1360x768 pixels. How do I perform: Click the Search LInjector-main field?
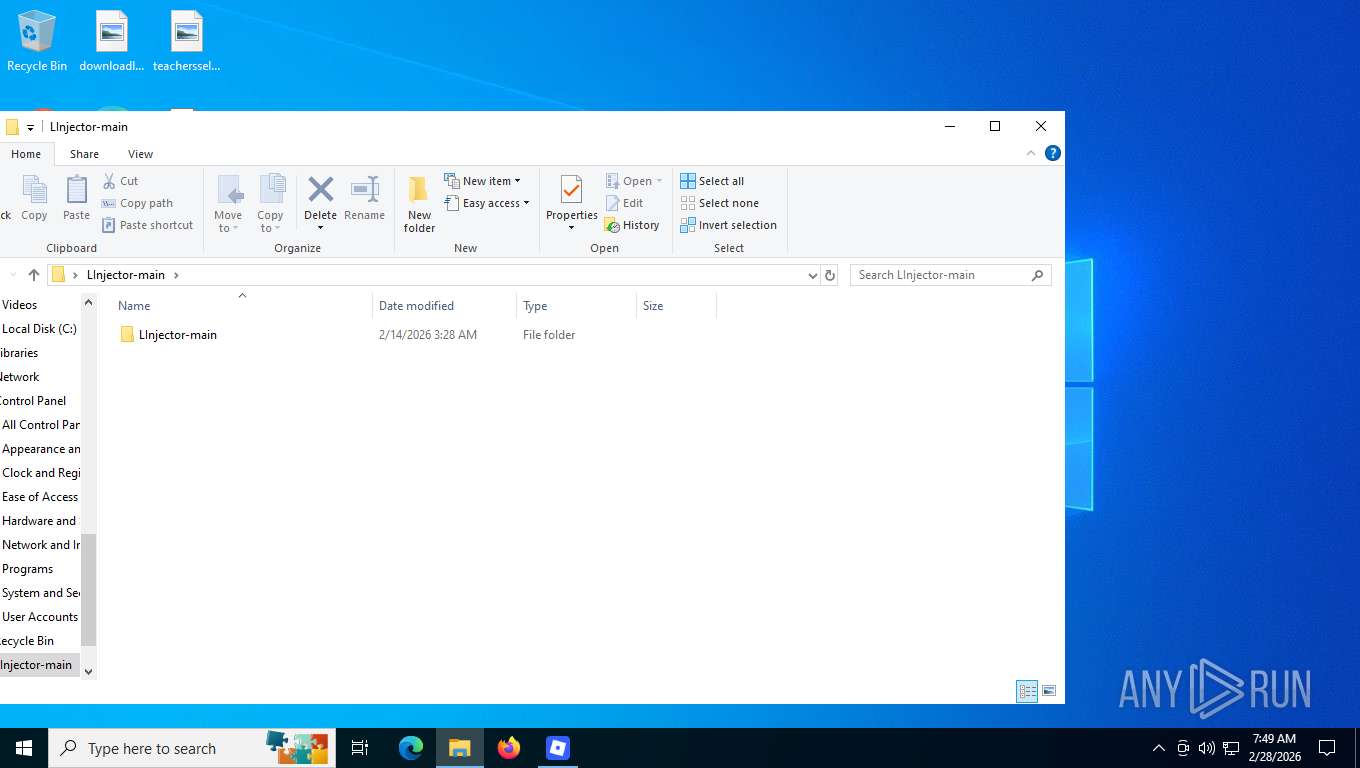950,275
